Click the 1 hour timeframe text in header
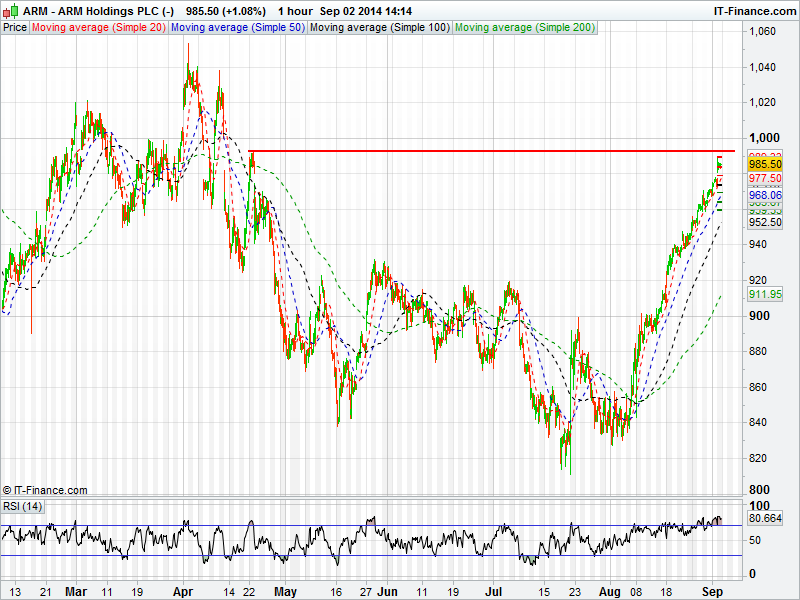 pyautogui.click(x=295, y=10)
